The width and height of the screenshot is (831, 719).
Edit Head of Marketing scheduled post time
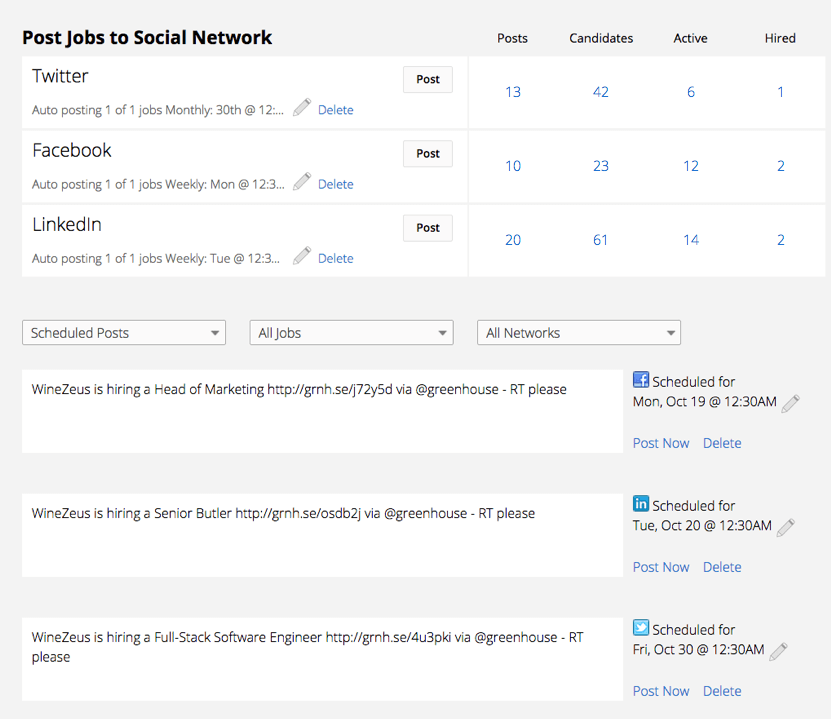click(790, 403)
